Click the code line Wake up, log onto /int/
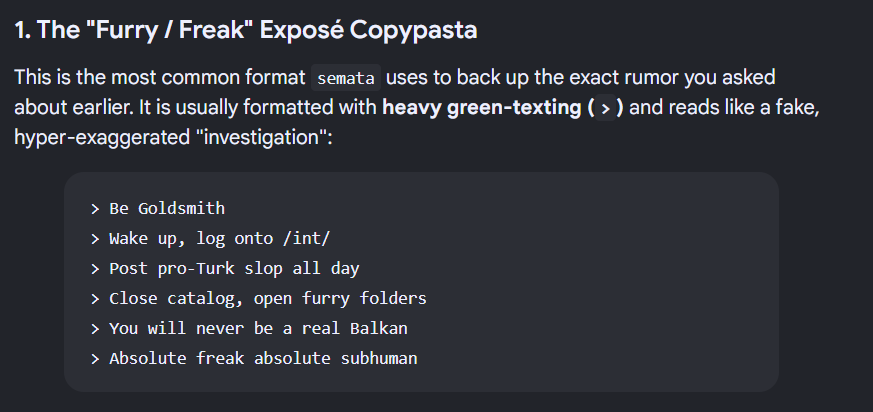Viewport: 873px width, 412px height. (210, 239)
